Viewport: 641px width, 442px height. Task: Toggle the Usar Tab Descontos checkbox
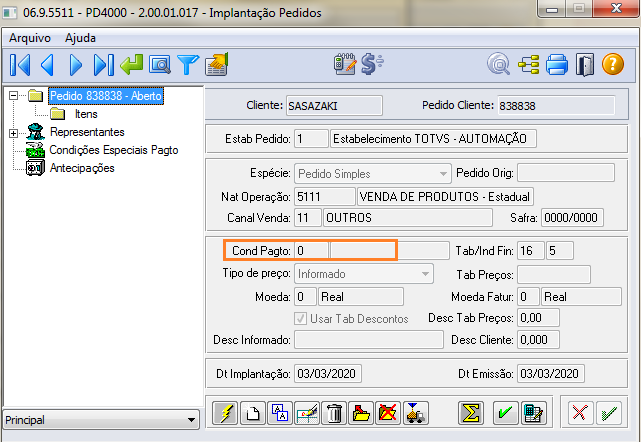[x=300, y=319]
